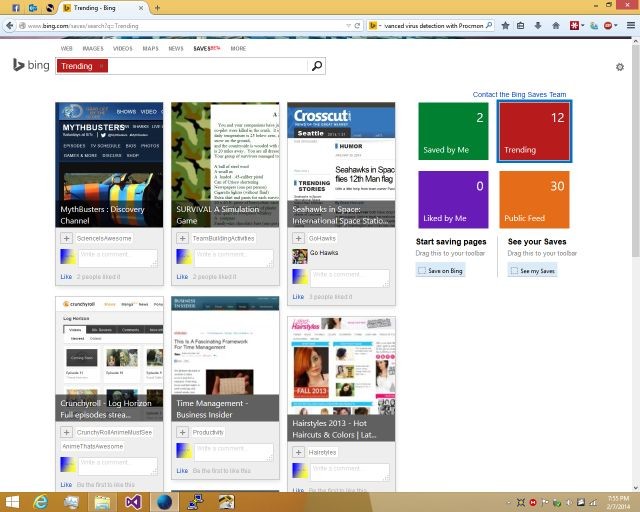Click the taskbar clock showing 7:55 PM
Viewport: 640px width, 512px height.
click(618, 502)
